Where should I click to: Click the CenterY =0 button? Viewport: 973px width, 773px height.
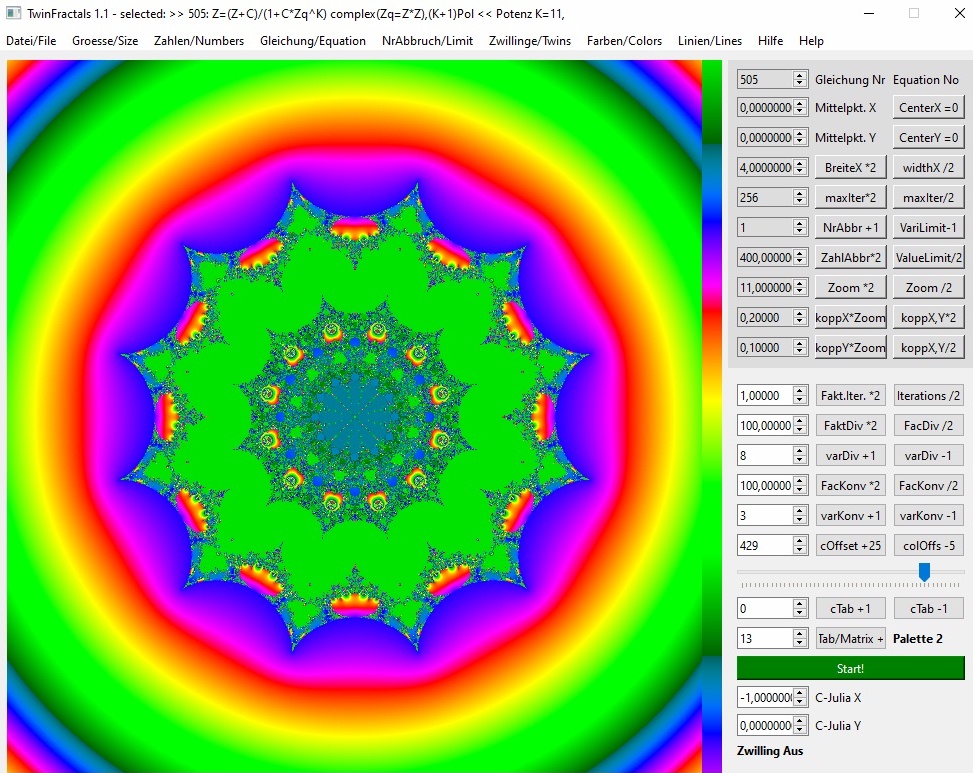[x=928, y=138]
